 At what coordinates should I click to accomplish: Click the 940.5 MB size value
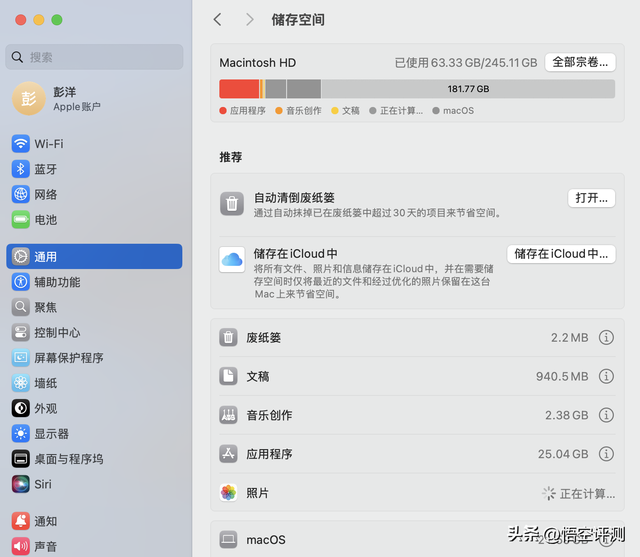tap(562, 376)
